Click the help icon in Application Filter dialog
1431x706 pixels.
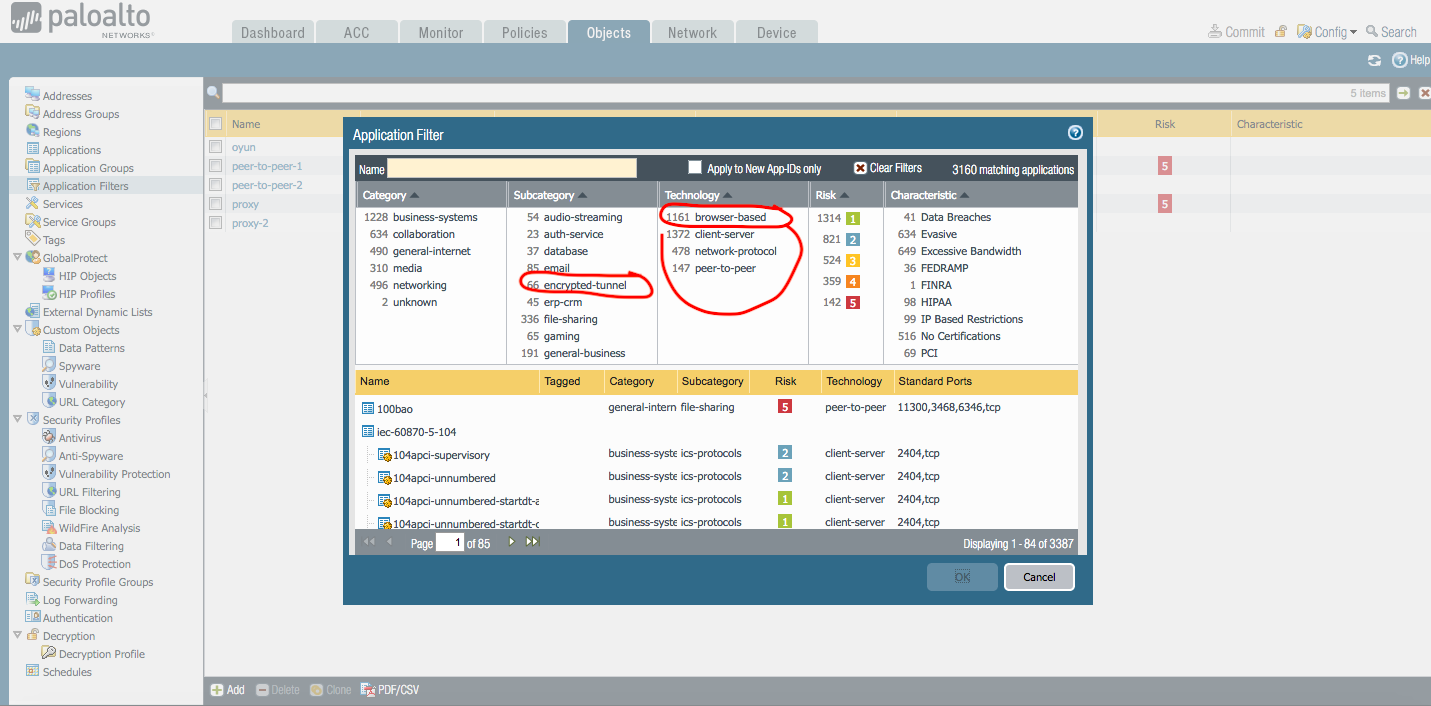click(1075, 133)
